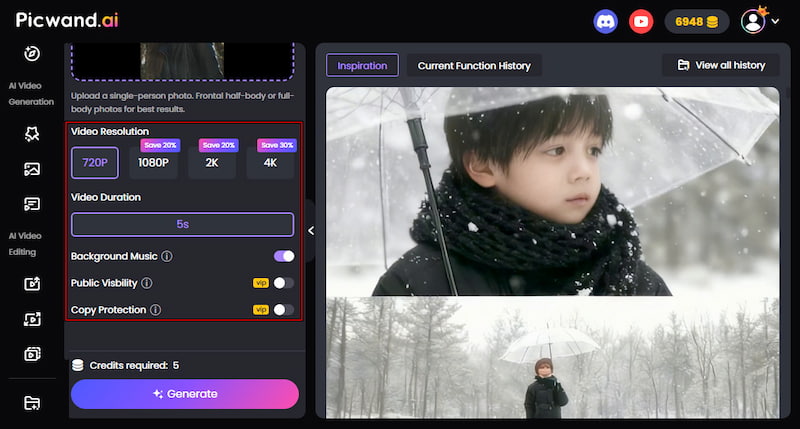This screenshot has width=800, height=429.
Task: Open the folder assets icon in sidebar
Action: (32, 403)
